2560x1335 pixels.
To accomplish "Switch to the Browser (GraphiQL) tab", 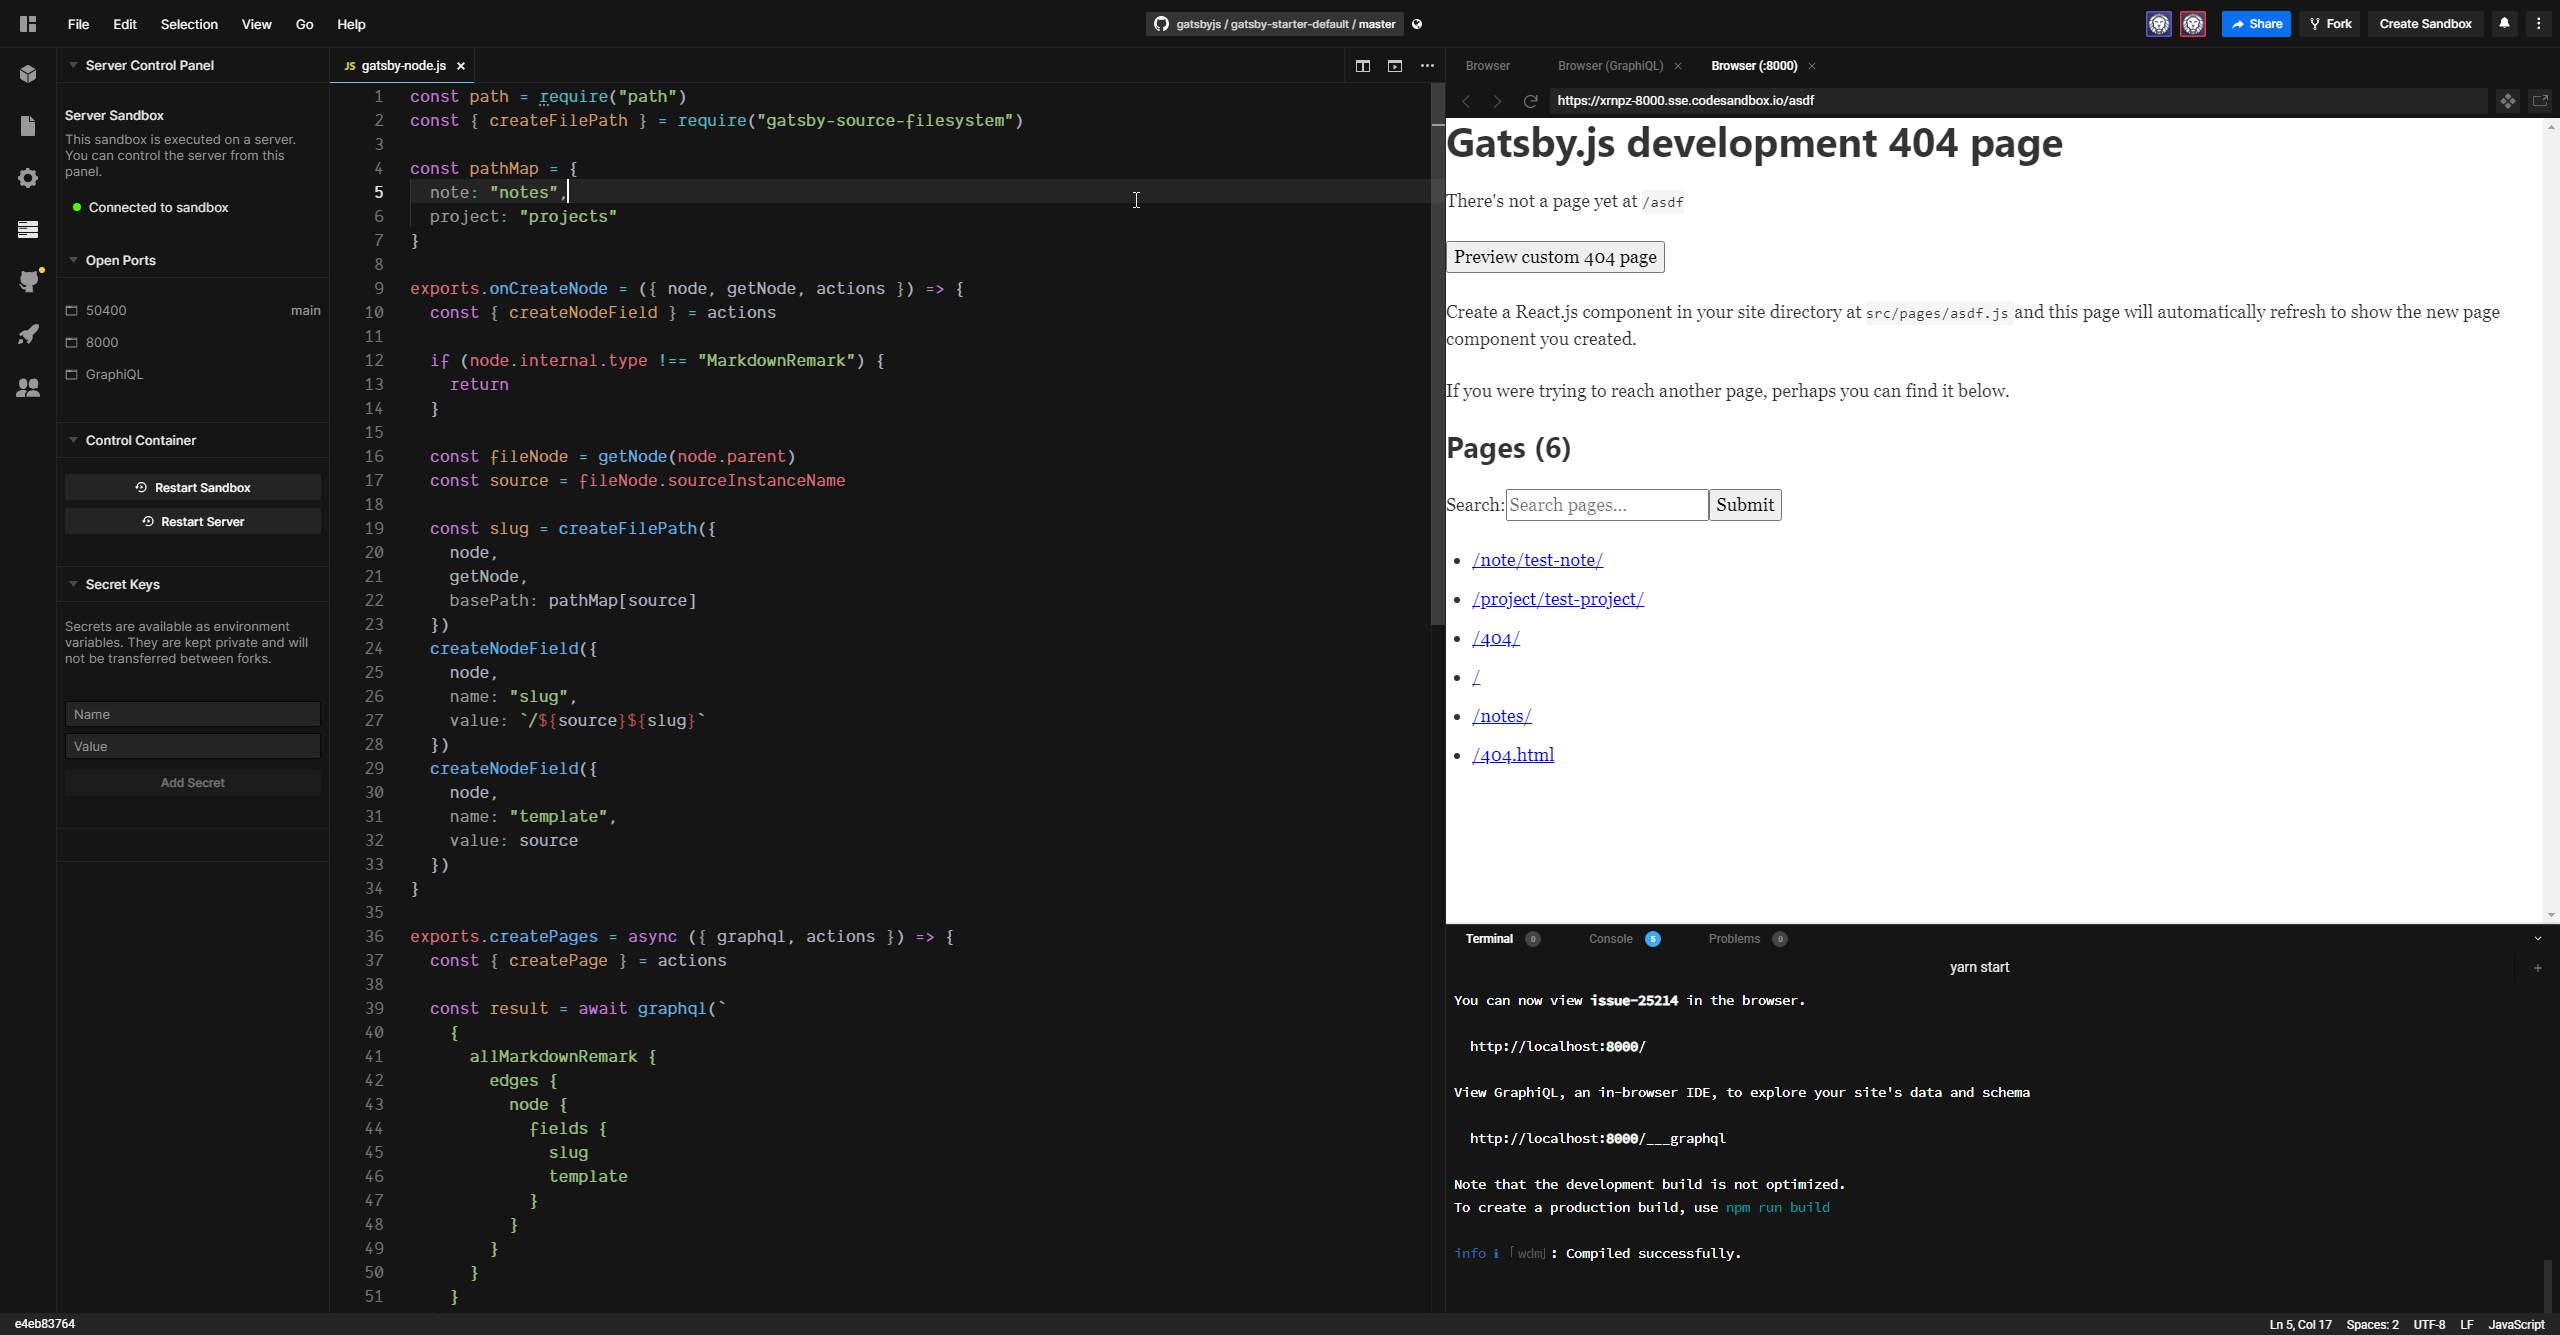I will click(1610, 65).
